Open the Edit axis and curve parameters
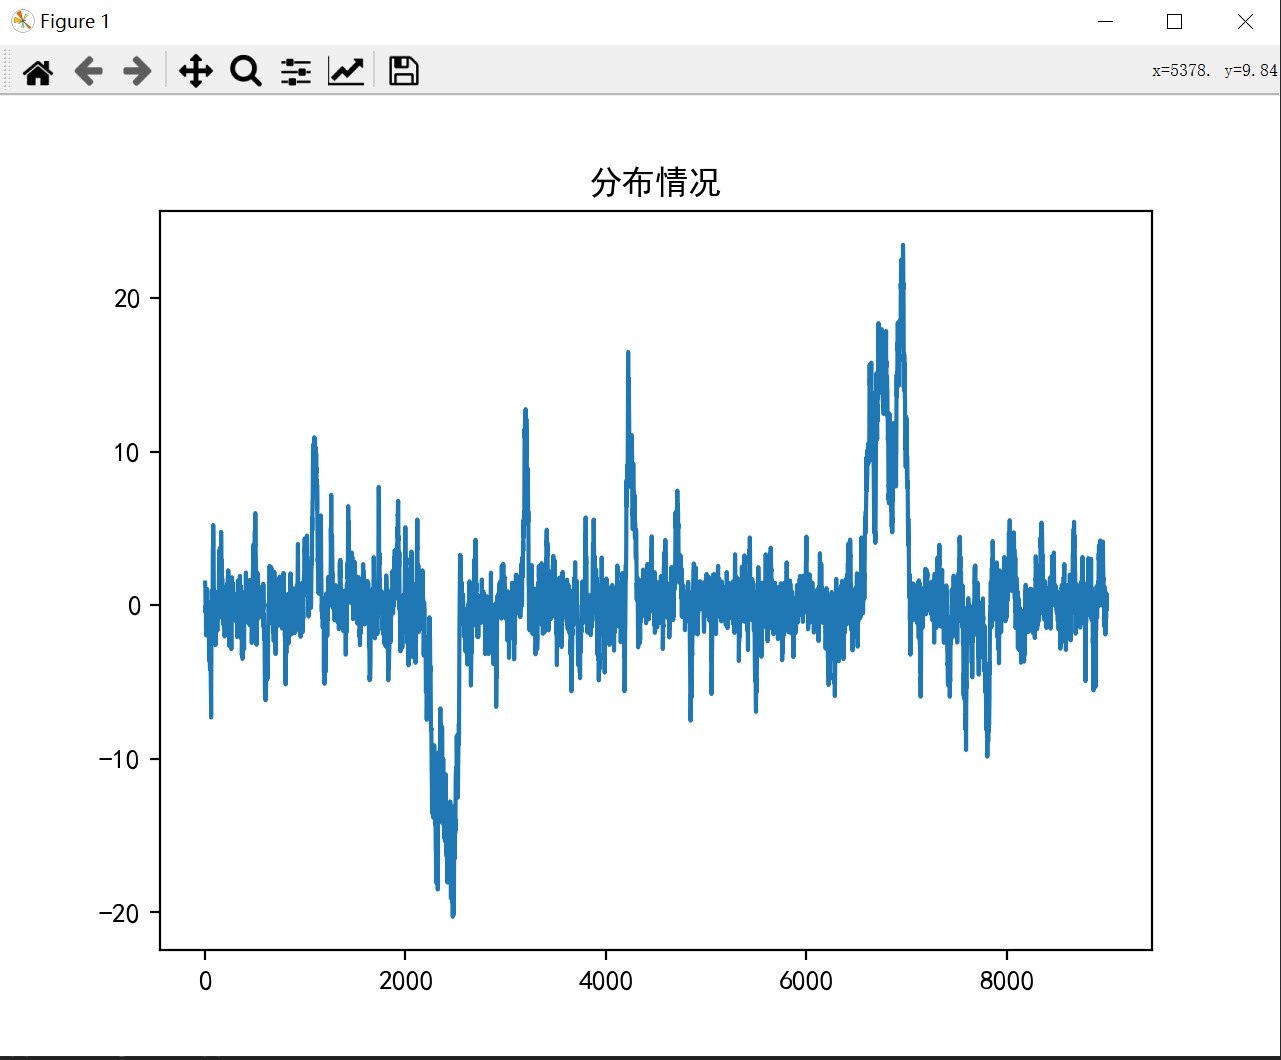The image size is (1281, 1060). coord(346,71)
